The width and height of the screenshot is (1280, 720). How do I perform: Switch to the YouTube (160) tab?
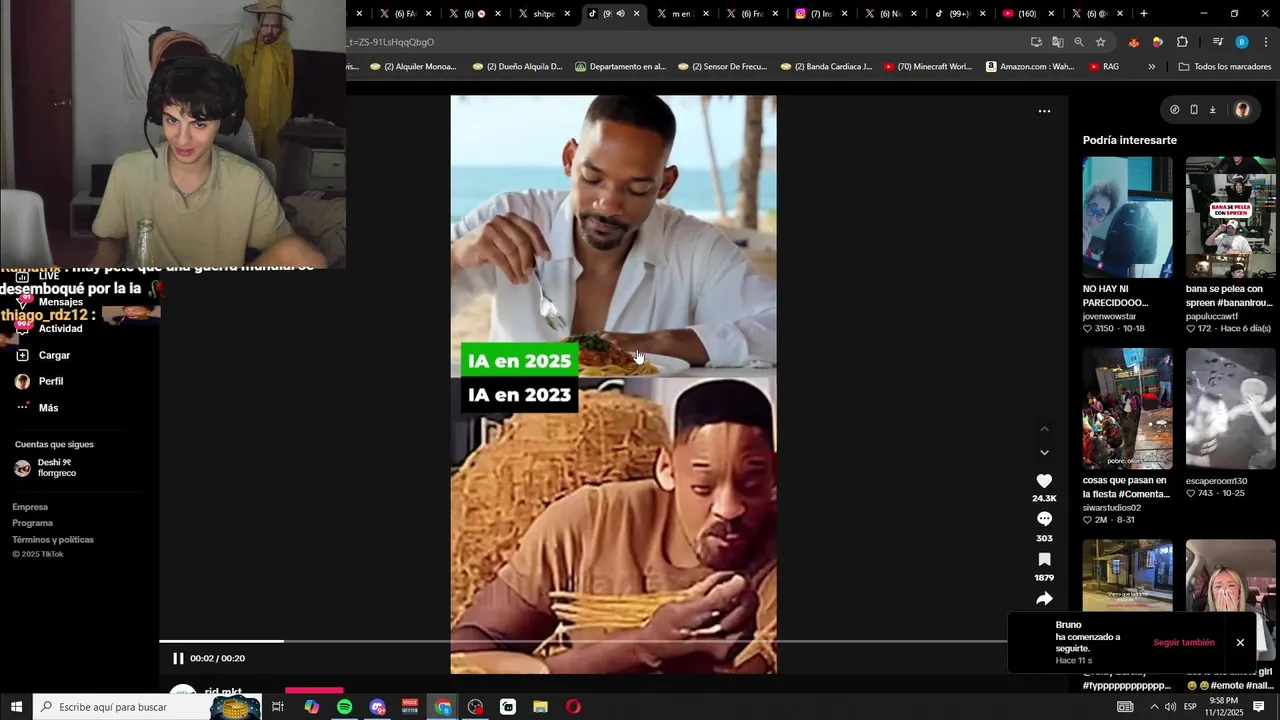pos(1027,14)
